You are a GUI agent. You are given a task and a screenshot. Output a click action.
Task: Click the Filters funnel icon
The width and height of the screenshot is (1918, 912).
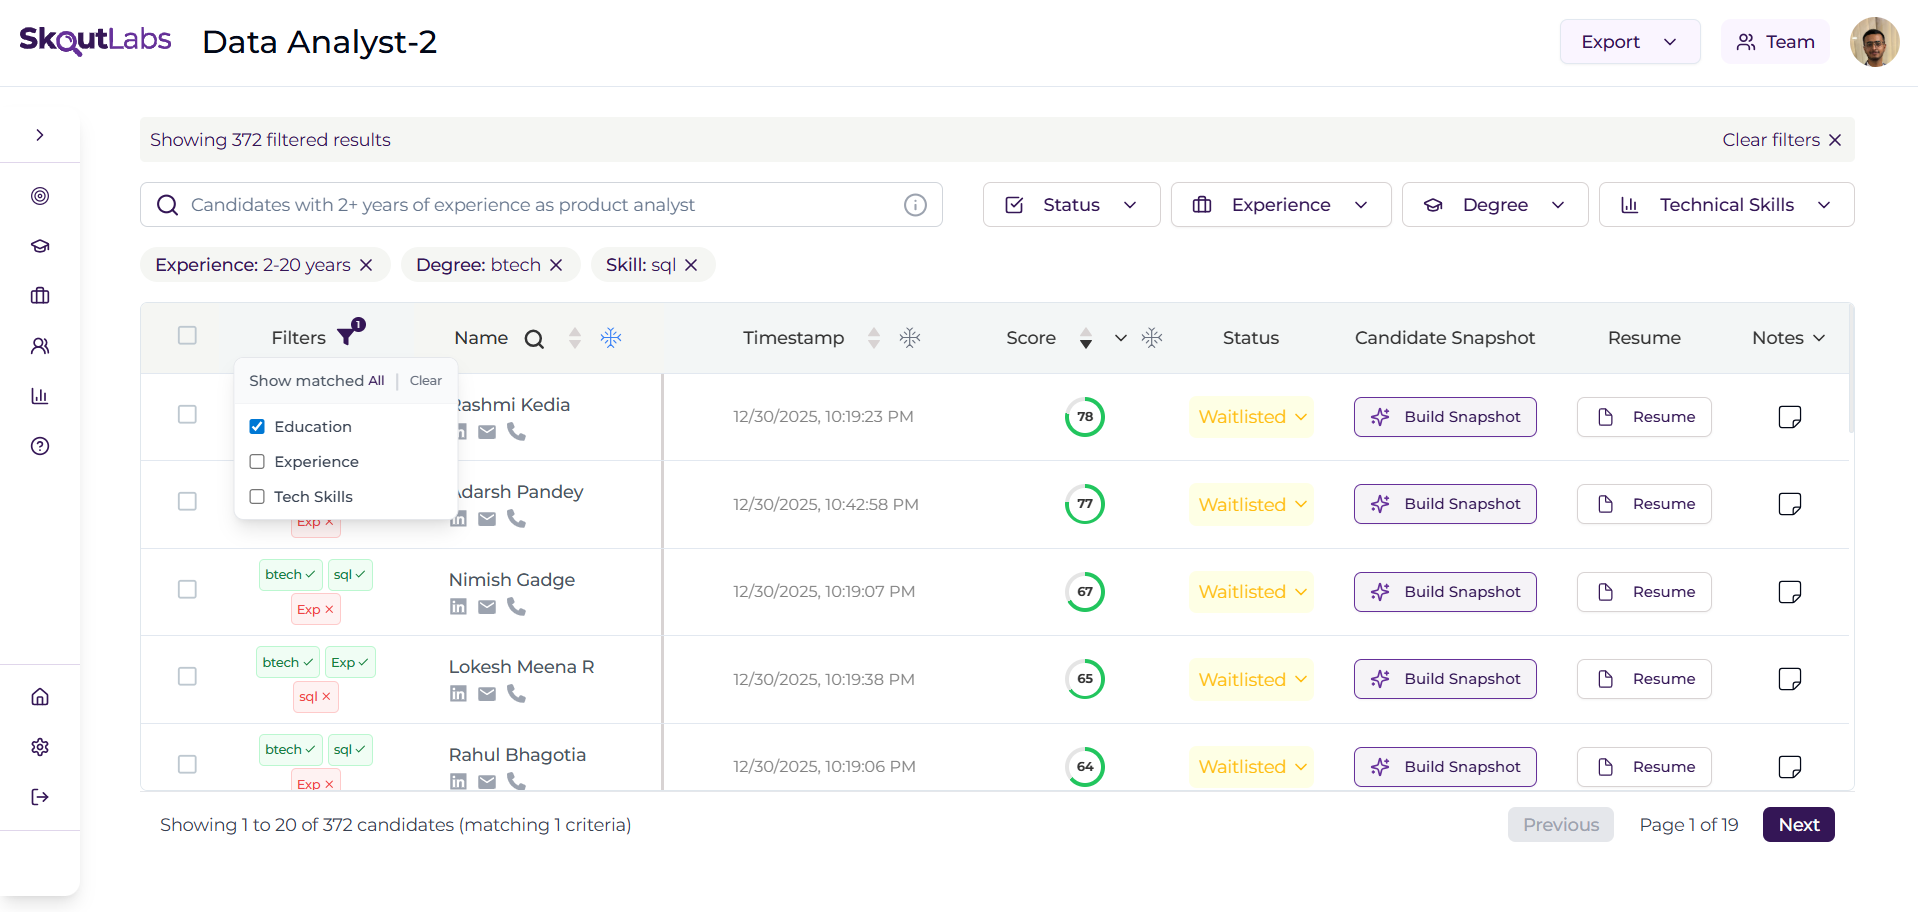(x=346, y=336)
